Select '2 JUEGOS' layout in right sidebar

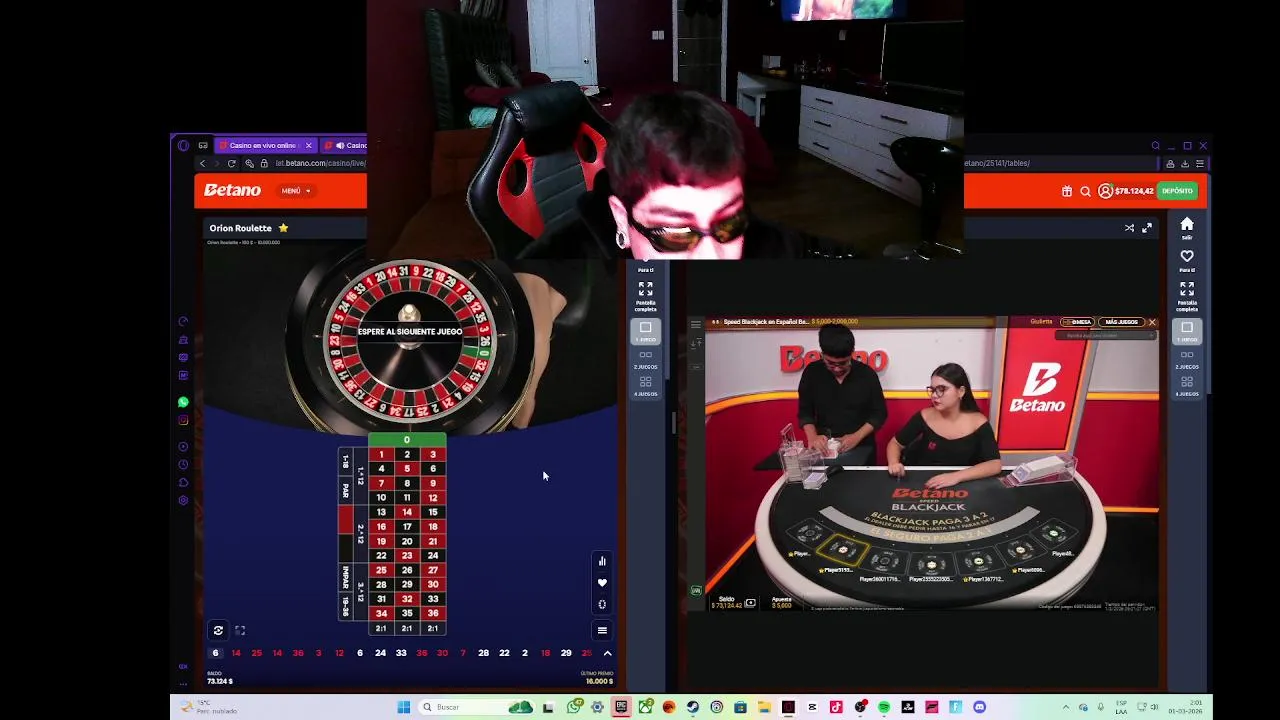[1187, 359]
